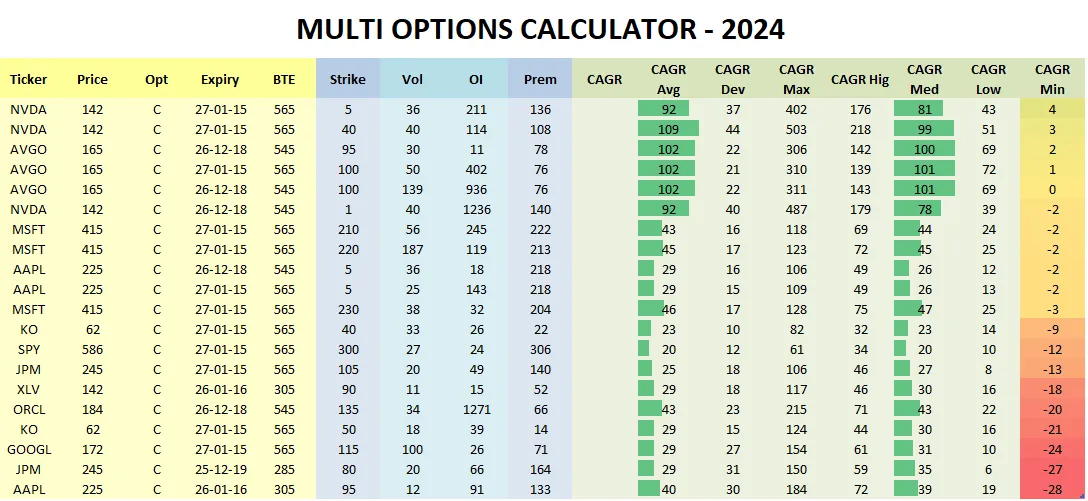Select the CAGR Min column header
This screenshot has width=1088, height=501.
coord(1052,79)
